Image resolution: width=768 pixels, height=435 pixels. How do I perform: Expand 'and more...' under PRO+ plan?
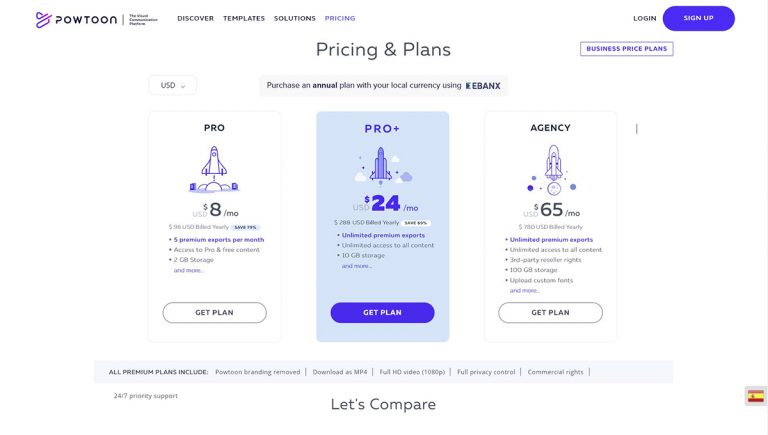click(356, 266)
